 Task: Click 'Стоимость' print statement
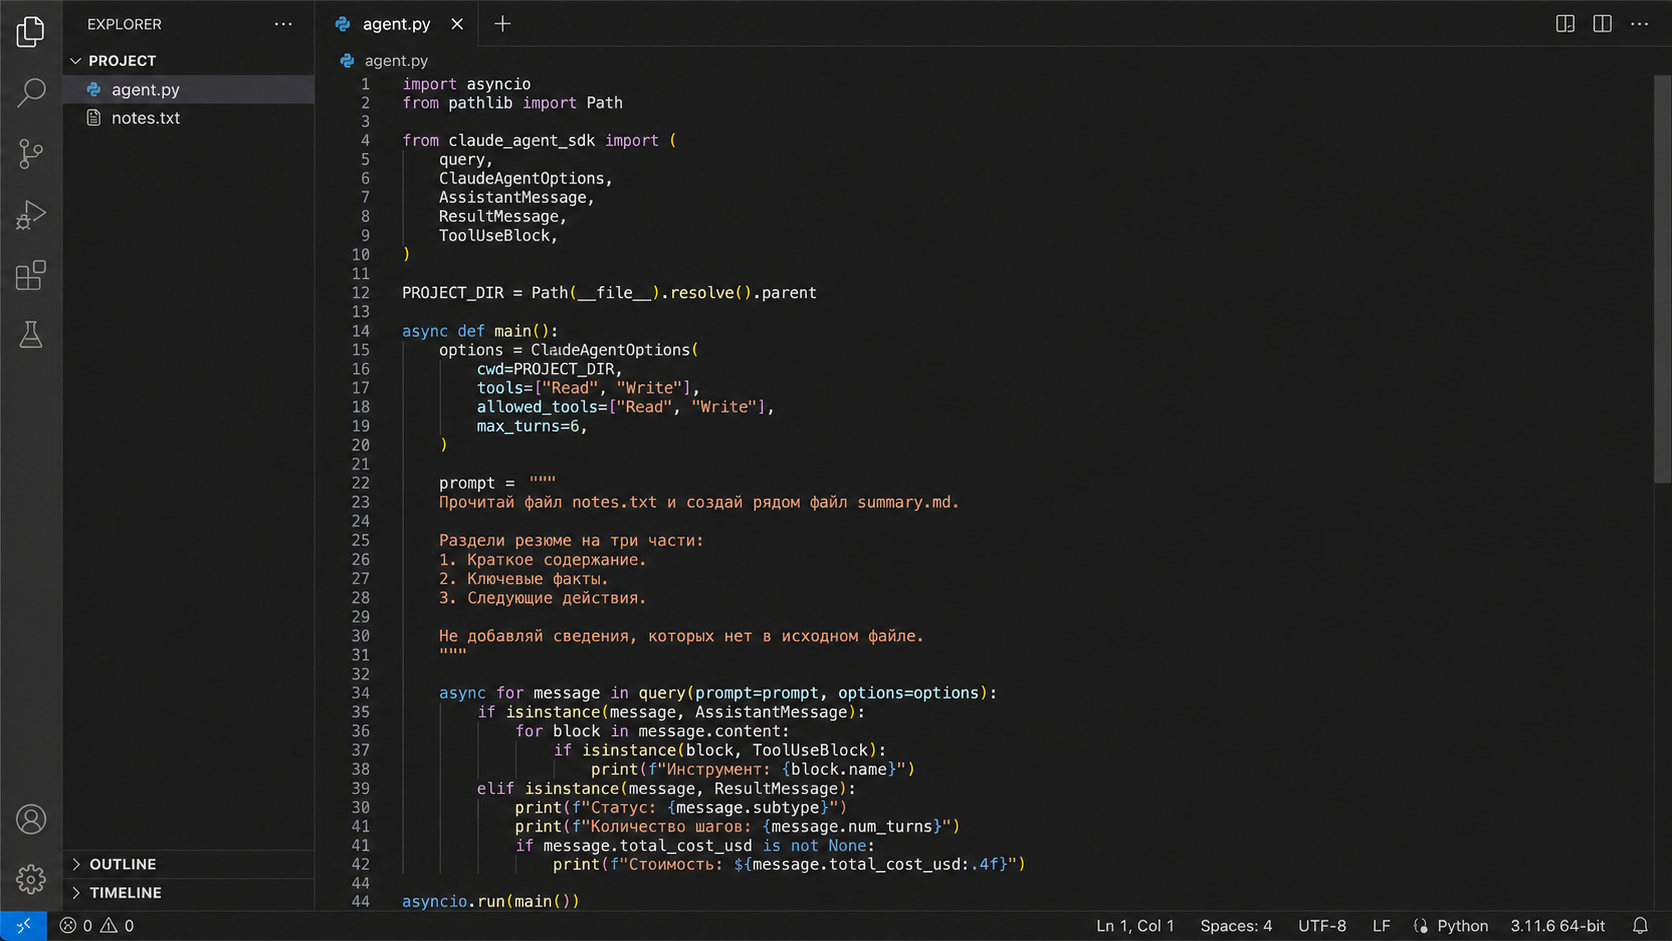point(789,865)
